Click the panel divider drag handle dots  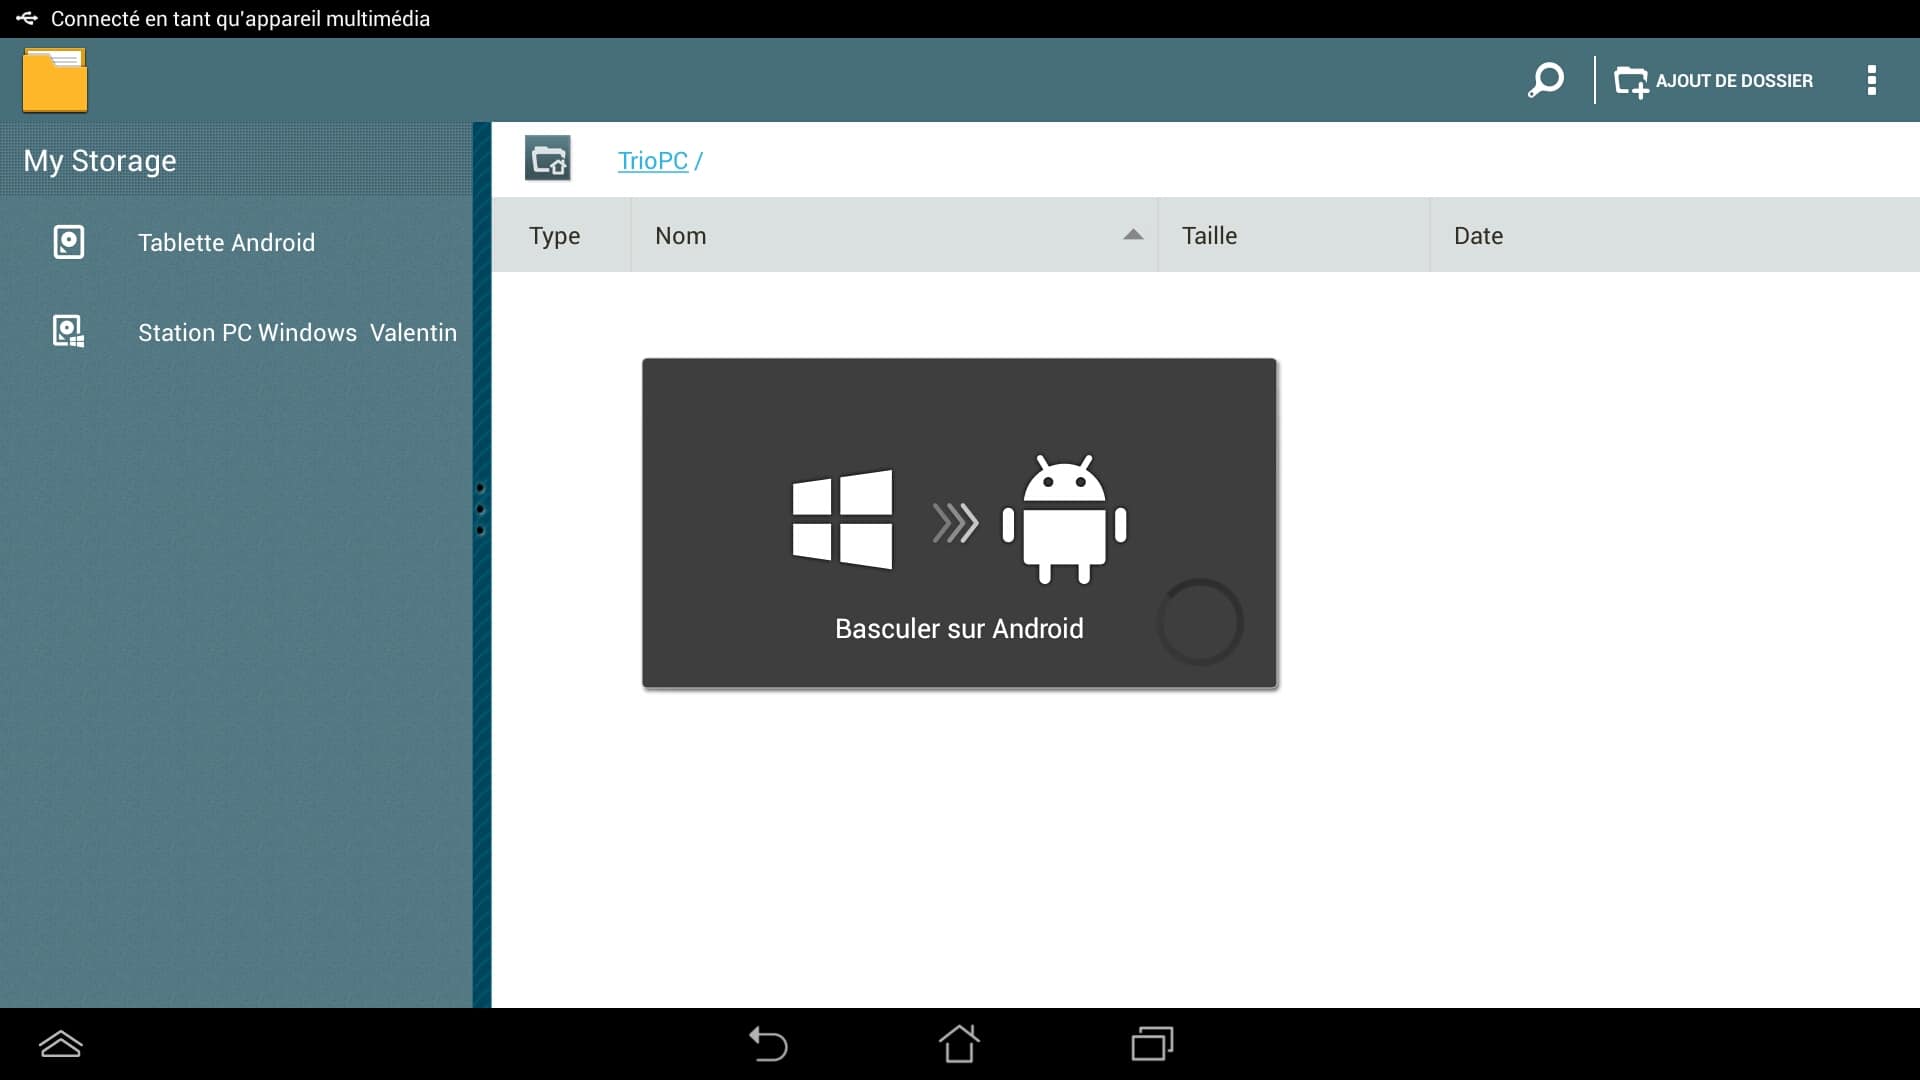480,509
